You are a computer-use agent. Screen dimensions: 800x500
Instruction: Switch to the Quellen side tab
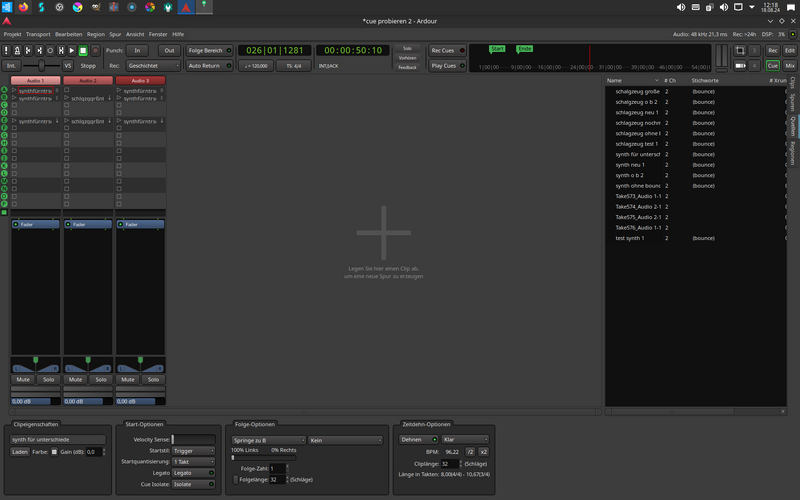tap(792, 126)
